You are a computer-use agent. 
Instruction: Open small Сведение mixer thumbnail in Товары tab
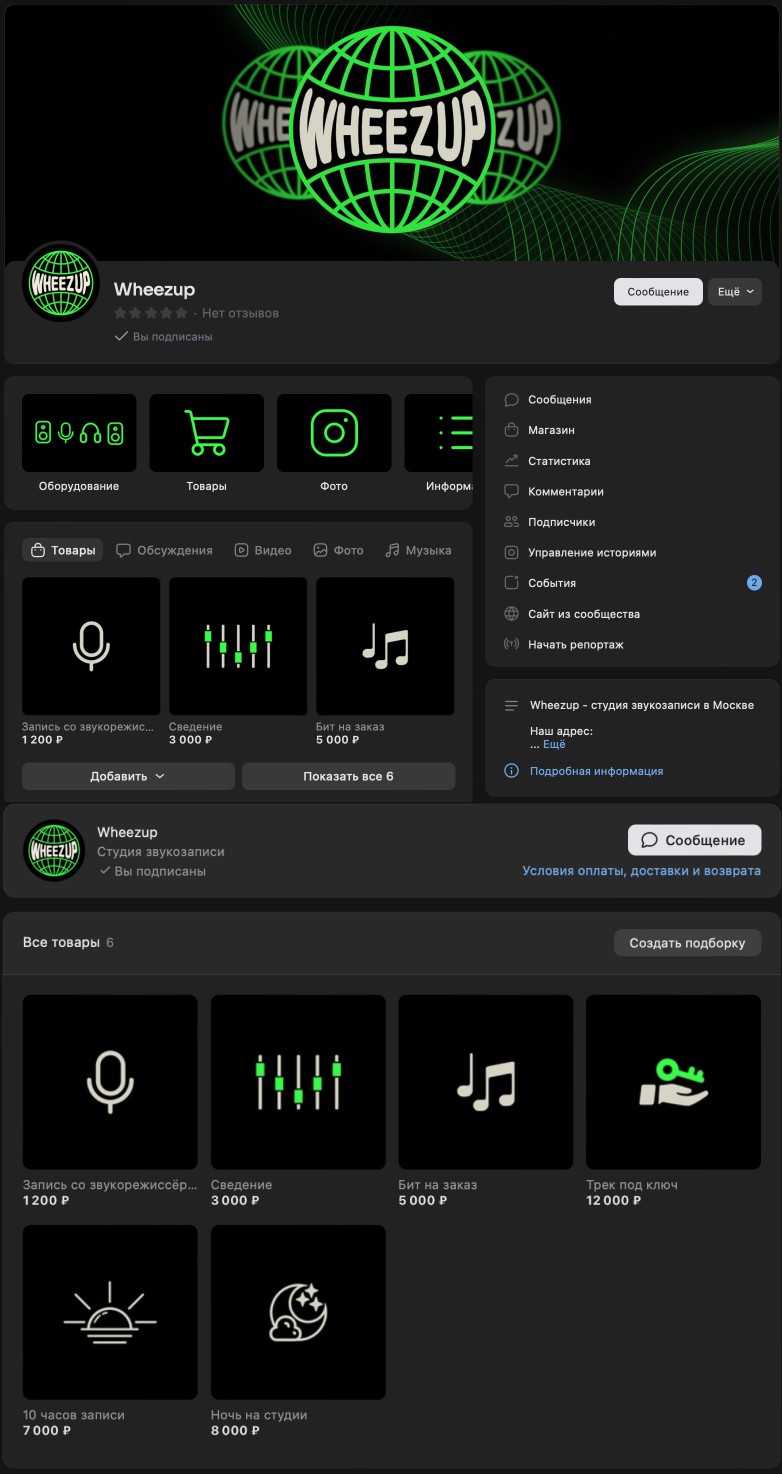(x=238, y=646)
